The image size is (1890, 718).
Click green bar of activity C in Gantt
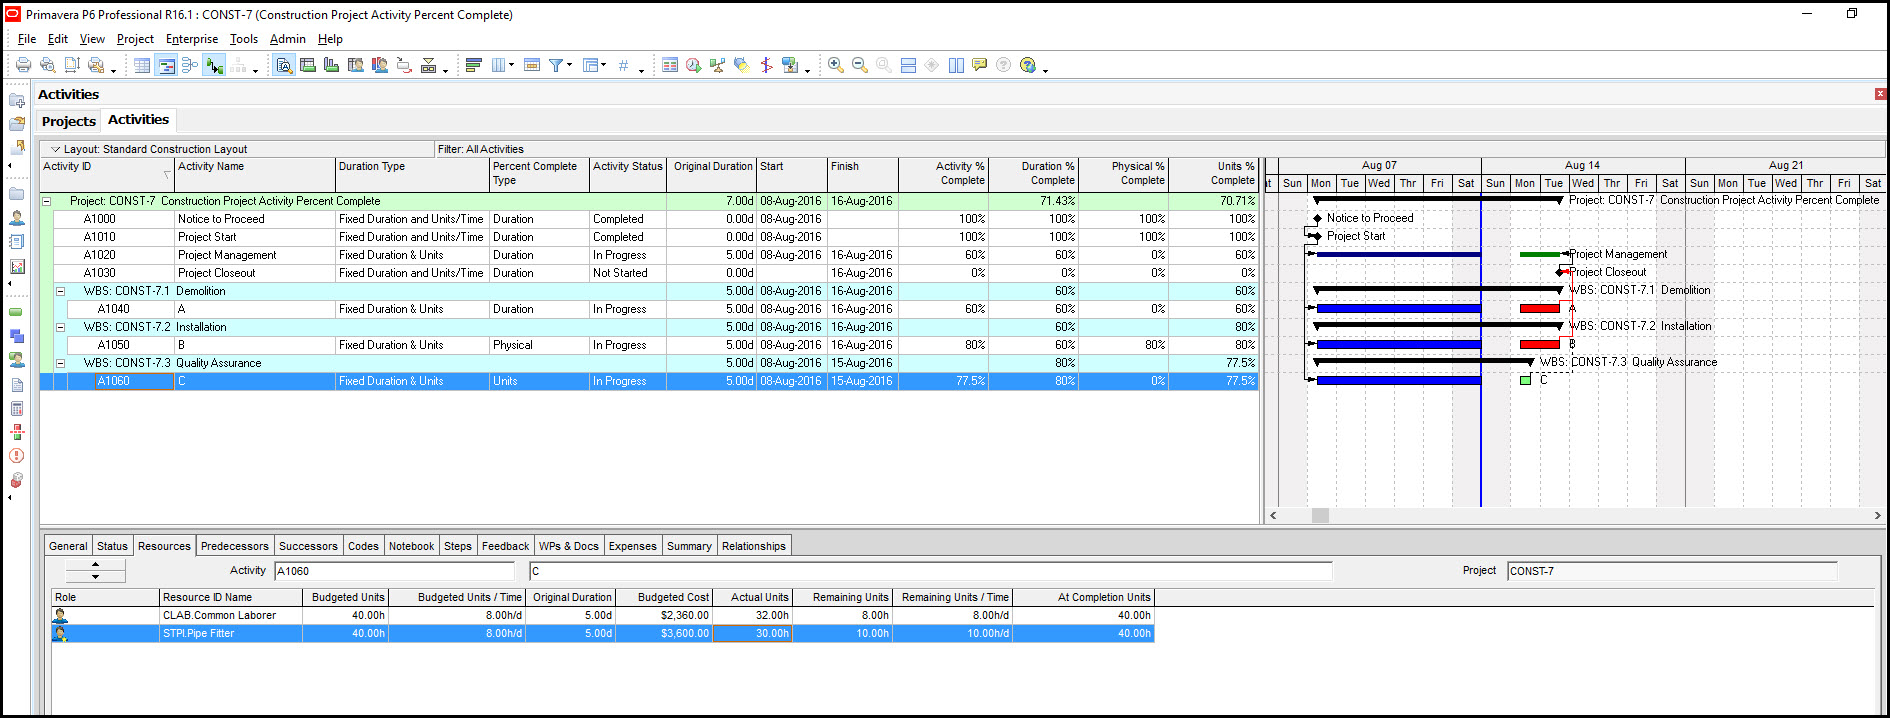[x=1525, y=380]
